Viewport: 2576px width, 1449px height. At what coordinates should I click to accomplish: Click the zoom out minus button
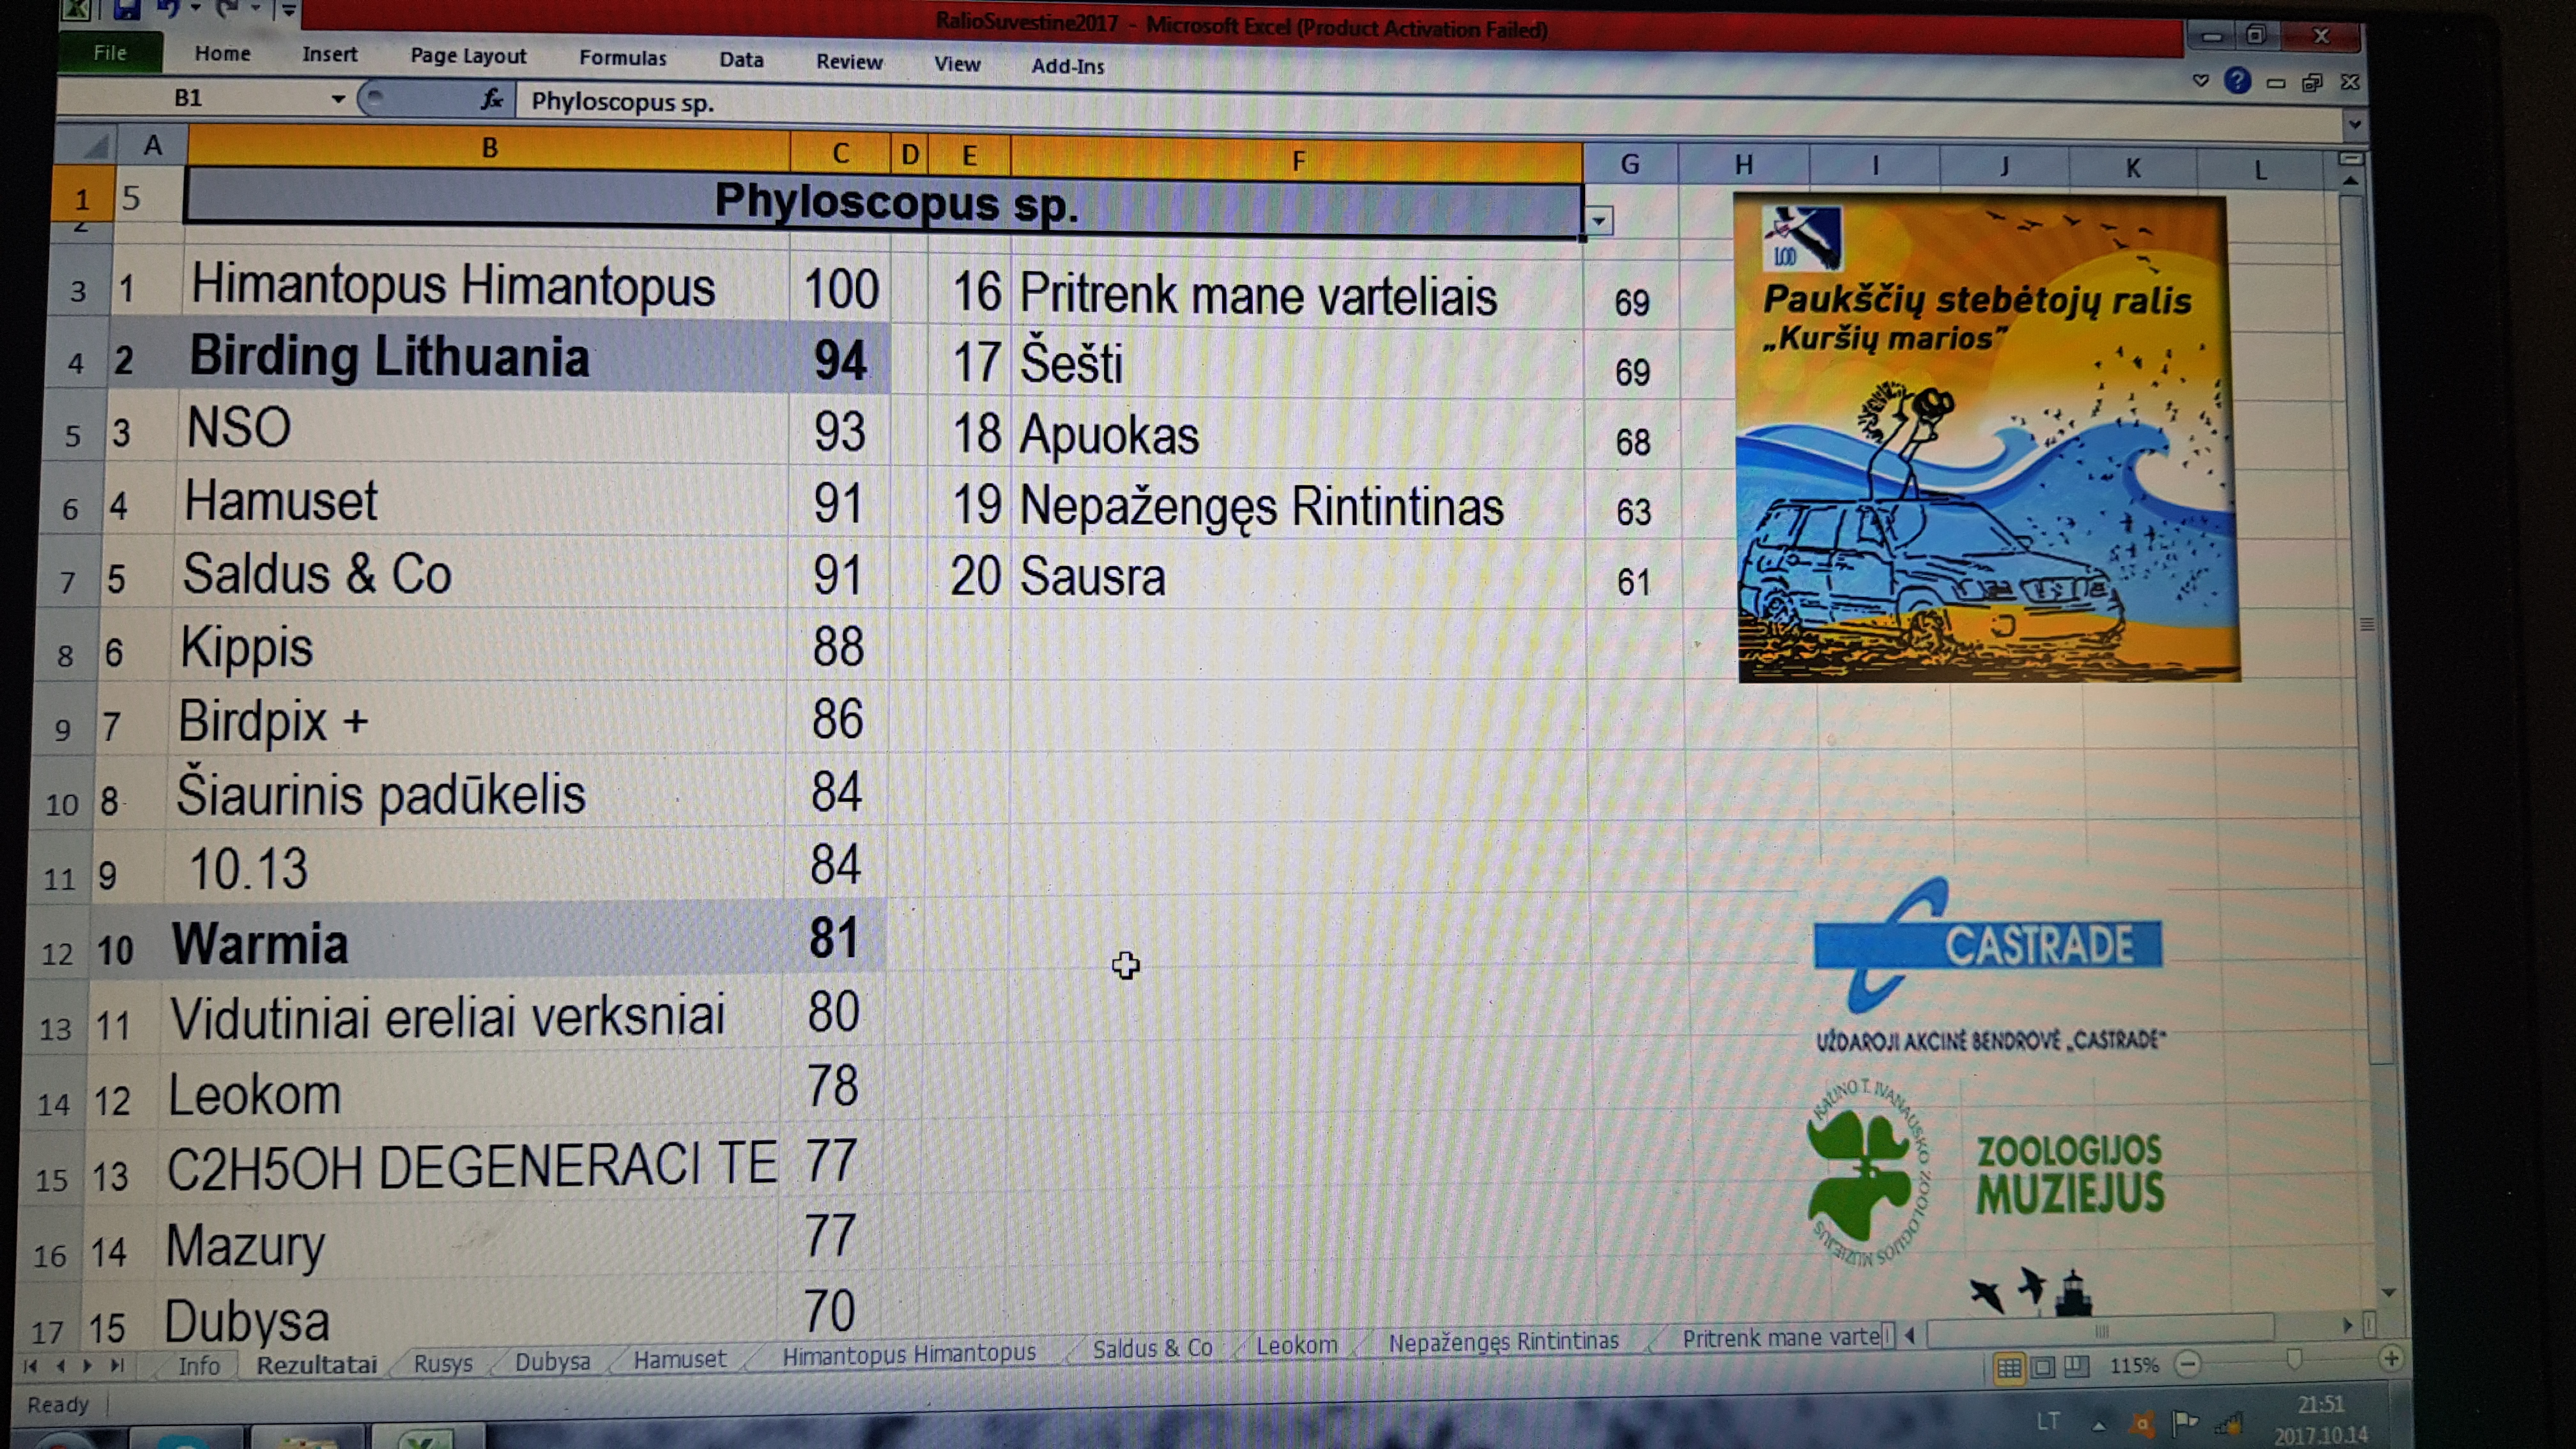pyautogui.click(x=2188, y=1364)
